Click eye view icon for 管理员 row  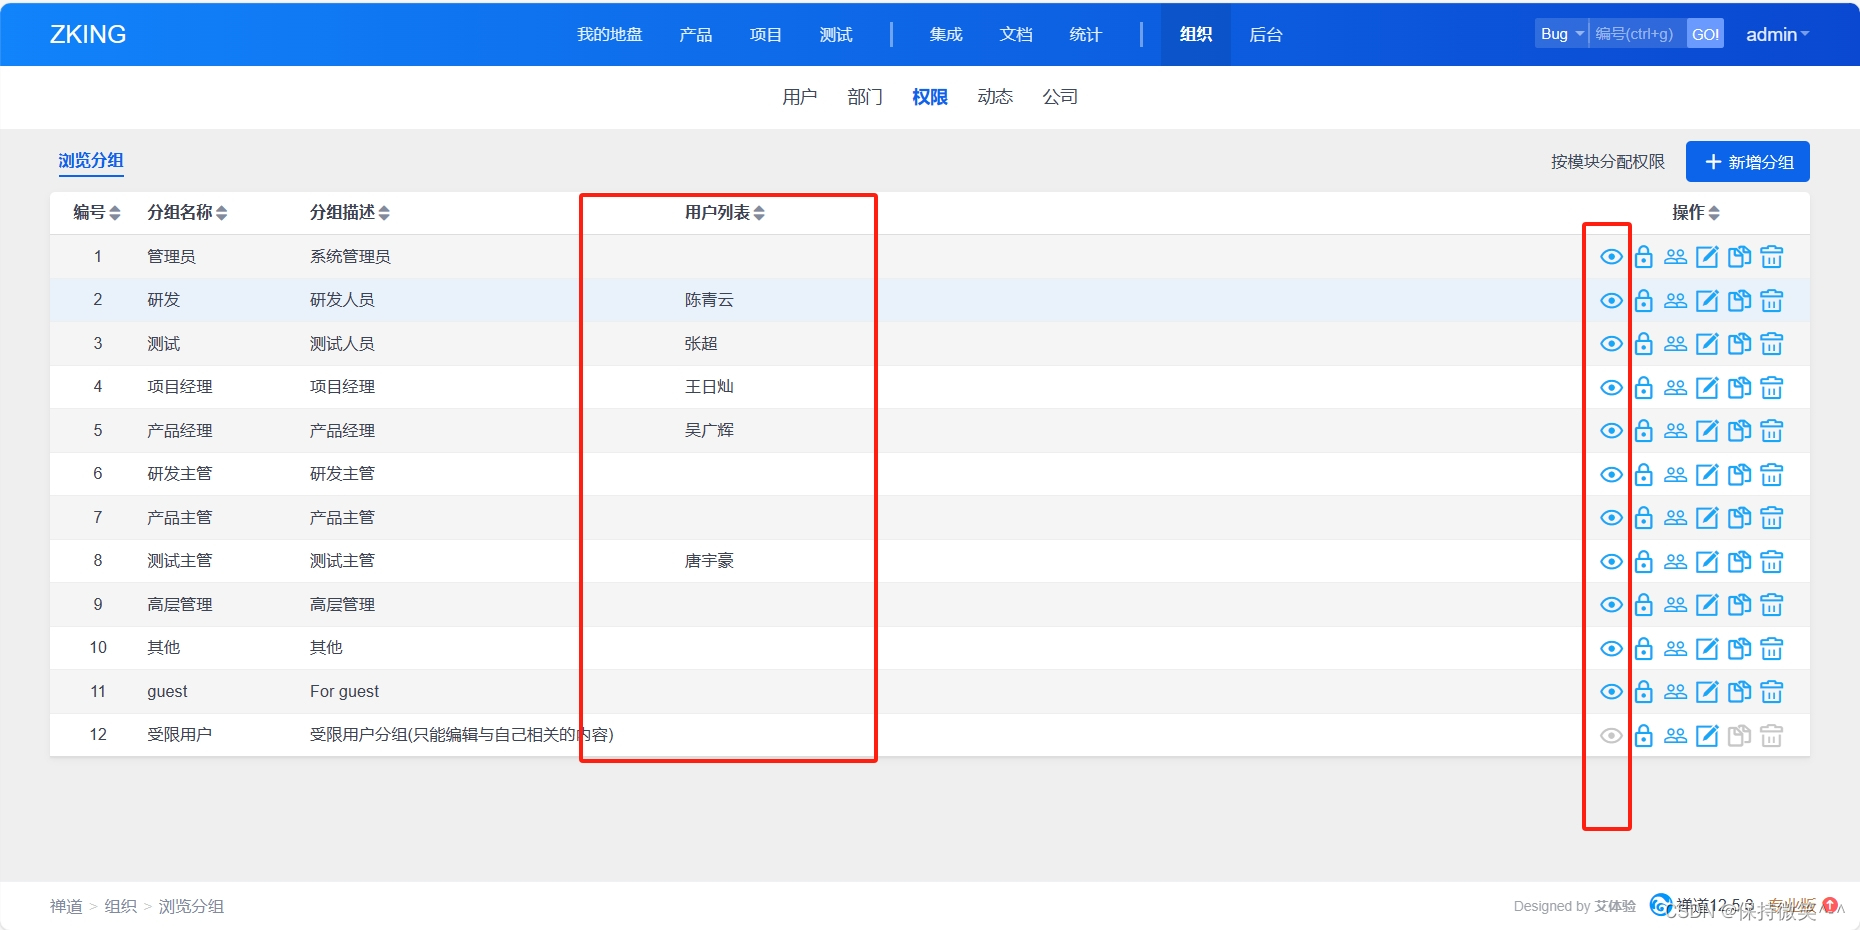click(x=1611, y=257)
